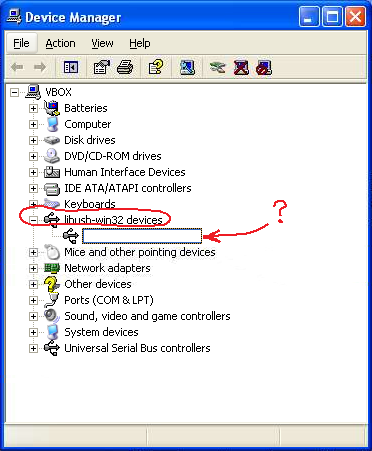Select the Other devices label
Viewport: 372px width, 451px height.
[98, 284]
